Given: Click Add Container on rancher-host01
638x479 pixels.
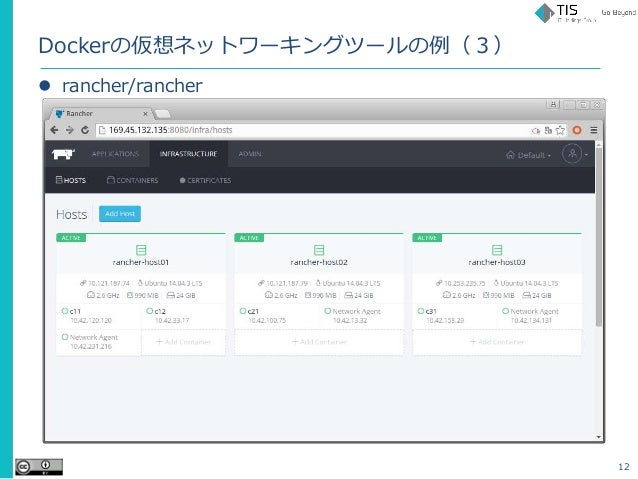Looking at the screenshot, I should (184, 342).
